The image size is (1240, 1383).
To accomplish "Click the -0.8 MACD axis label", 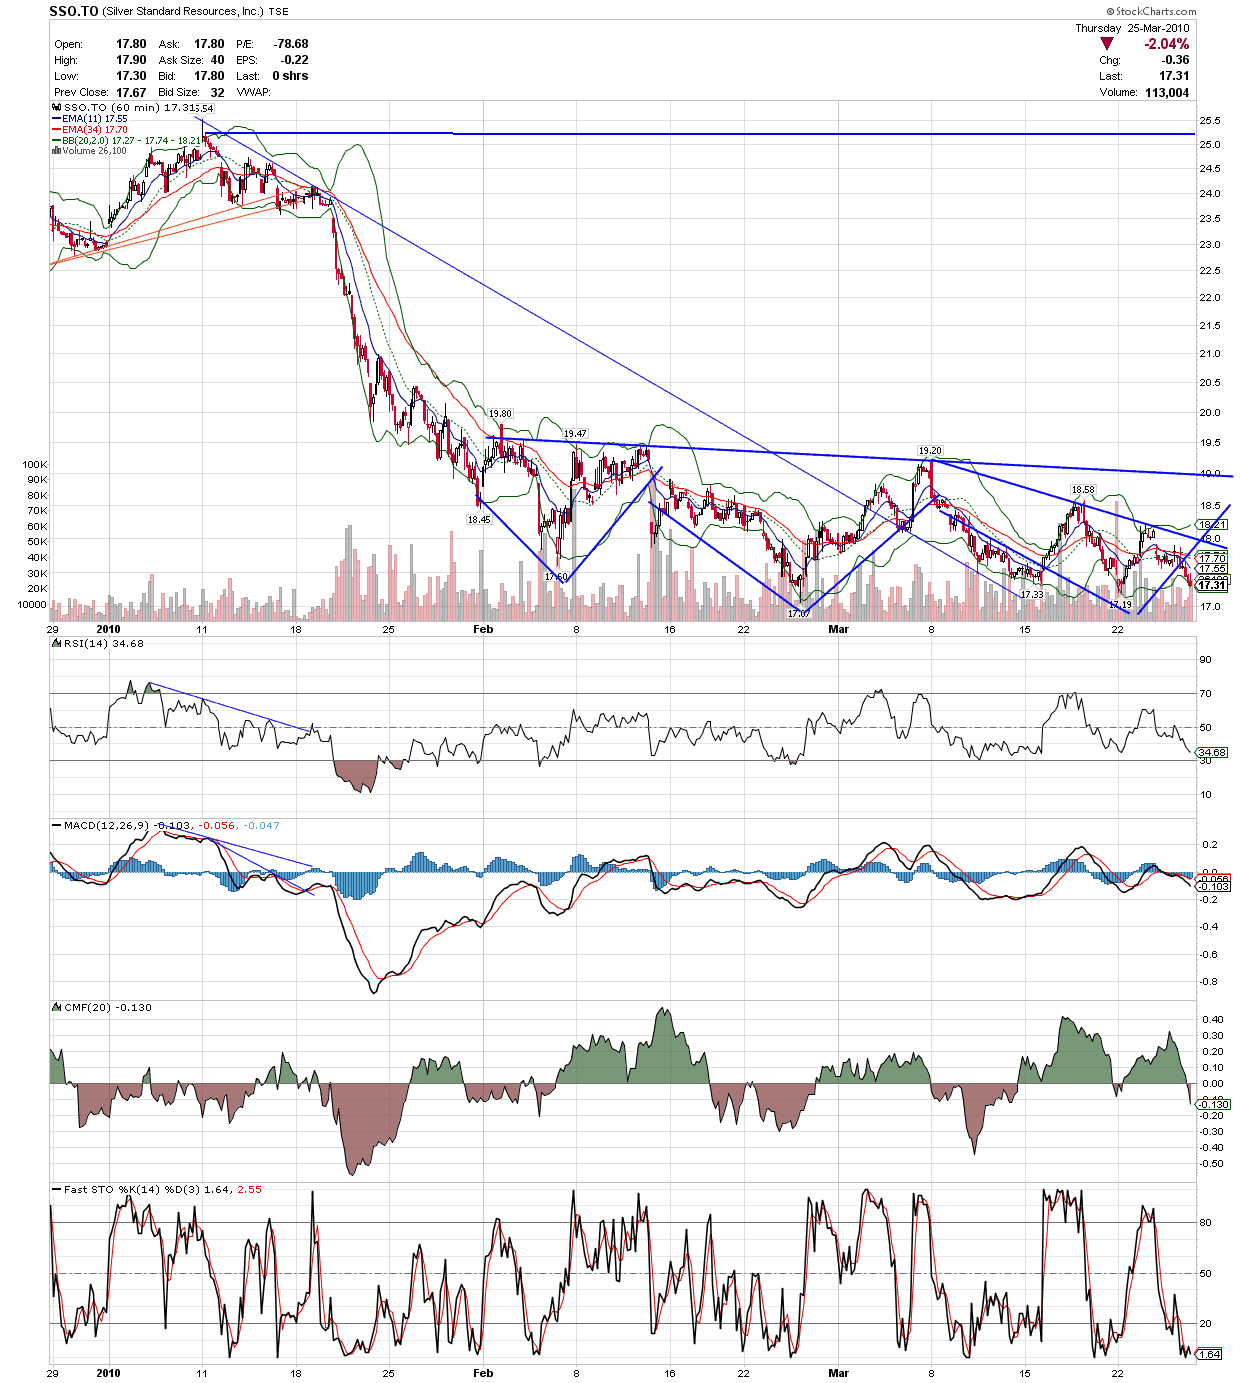I will [1209, 982].
